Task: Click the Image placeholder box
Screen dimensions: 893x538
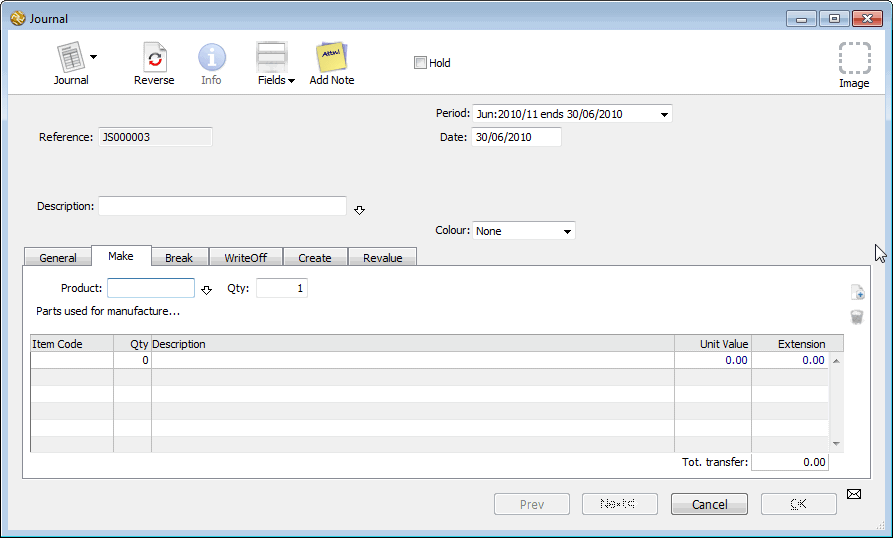Action: (x=854, y=59)
